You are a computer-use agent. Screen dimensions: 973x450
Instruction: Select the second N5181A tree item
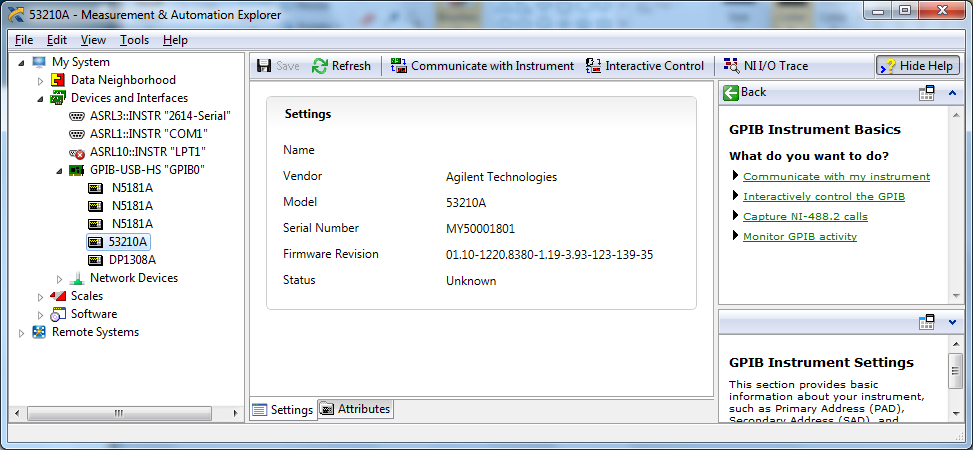click(x=132, y=206)
